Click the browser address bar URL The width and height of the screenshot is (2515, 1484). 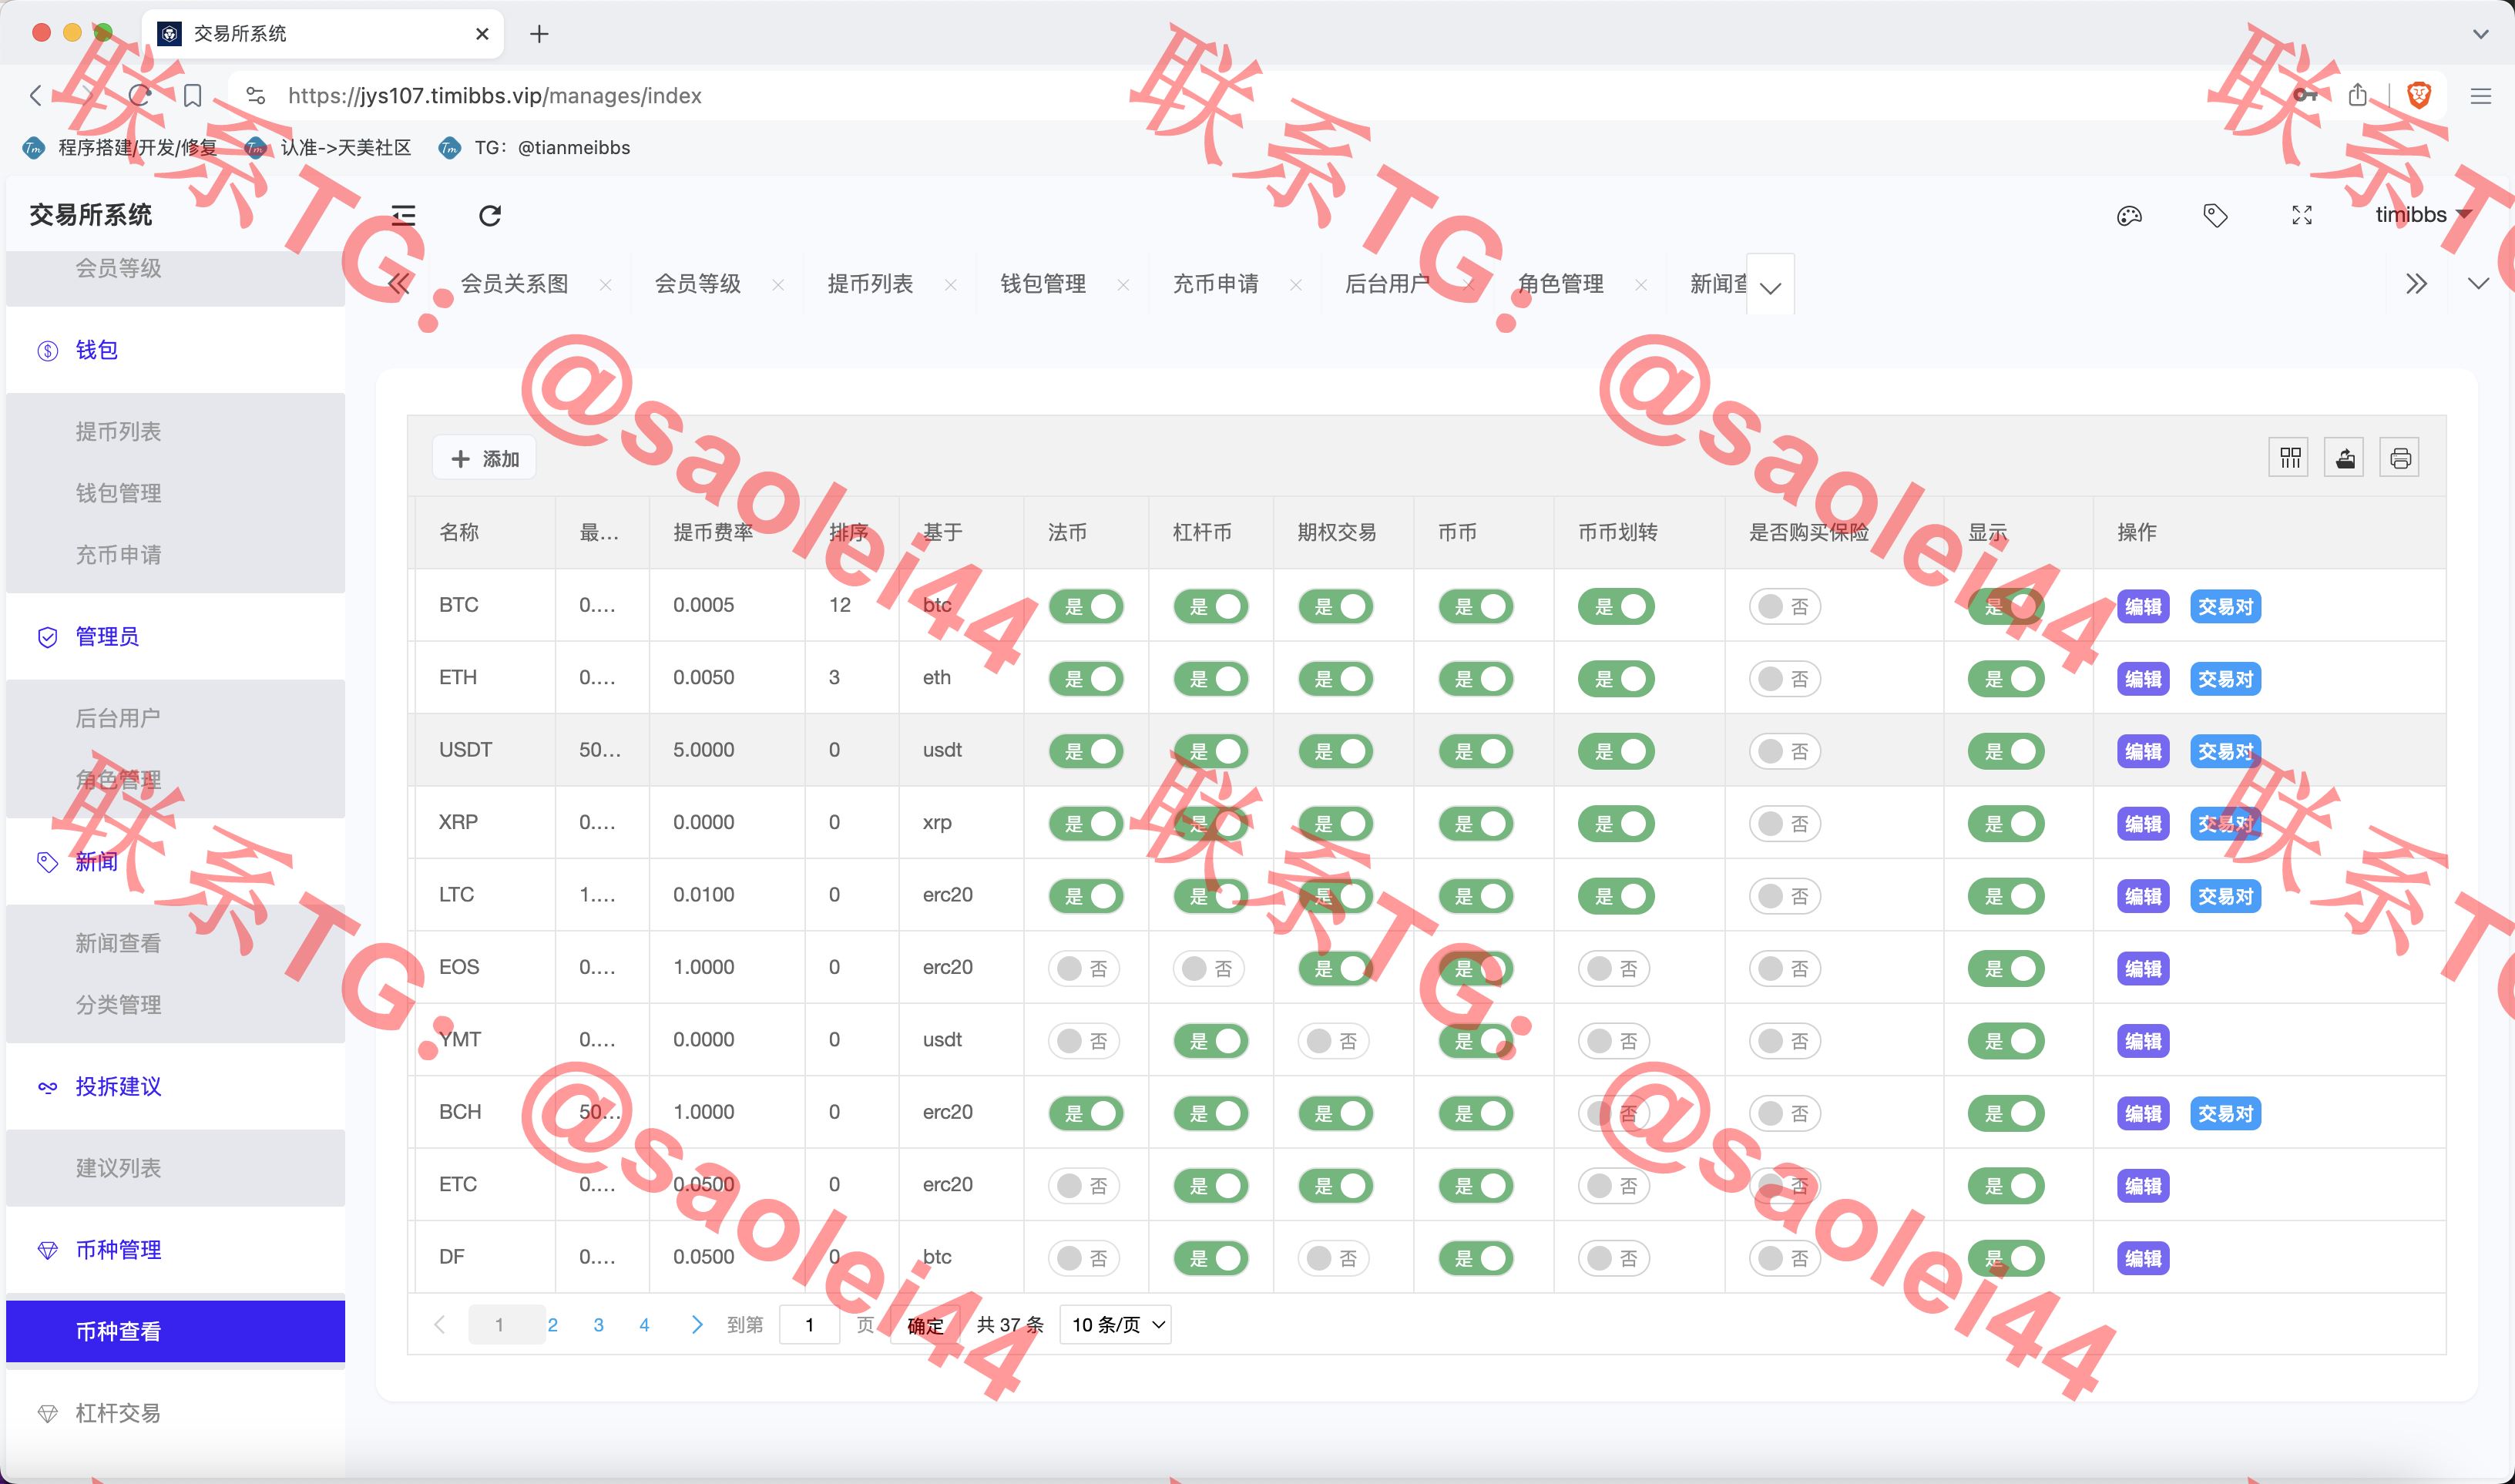(495, 96)
